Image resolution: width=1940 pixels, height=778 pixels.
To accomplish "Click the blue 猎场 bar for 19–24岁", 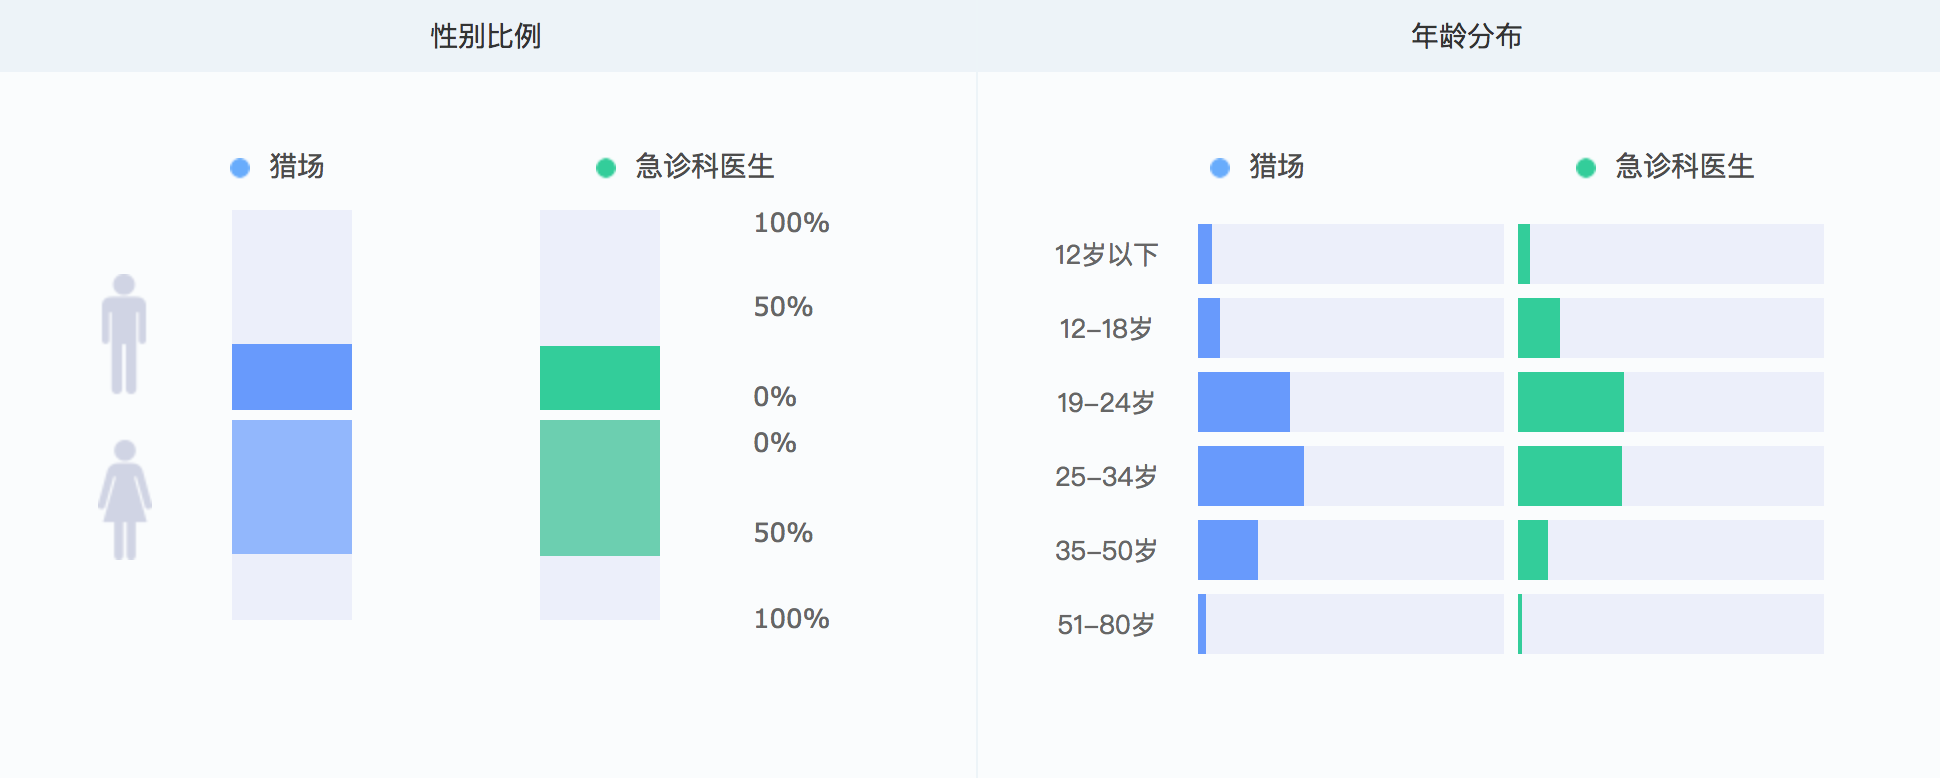I will click(1244, 402).
